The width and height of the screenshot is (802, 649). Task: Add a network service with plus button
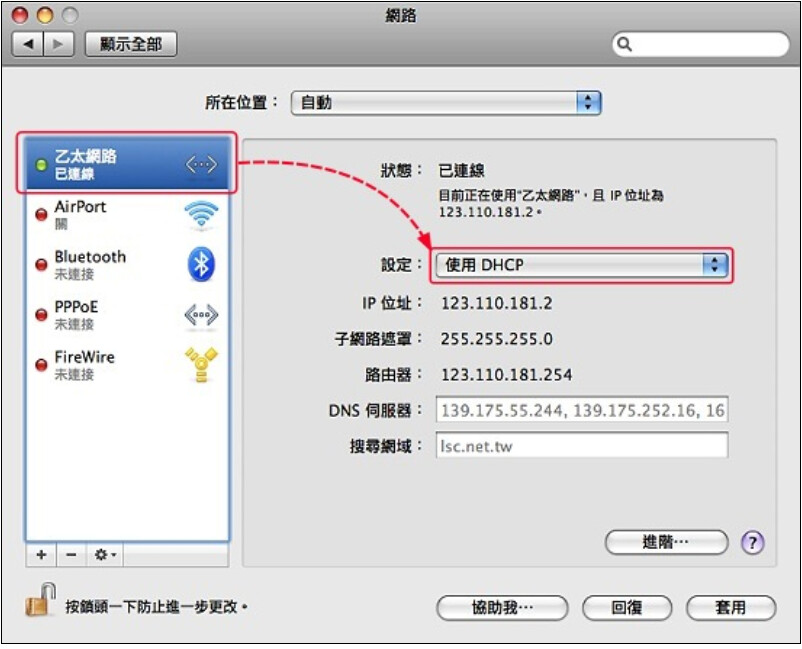41,554
